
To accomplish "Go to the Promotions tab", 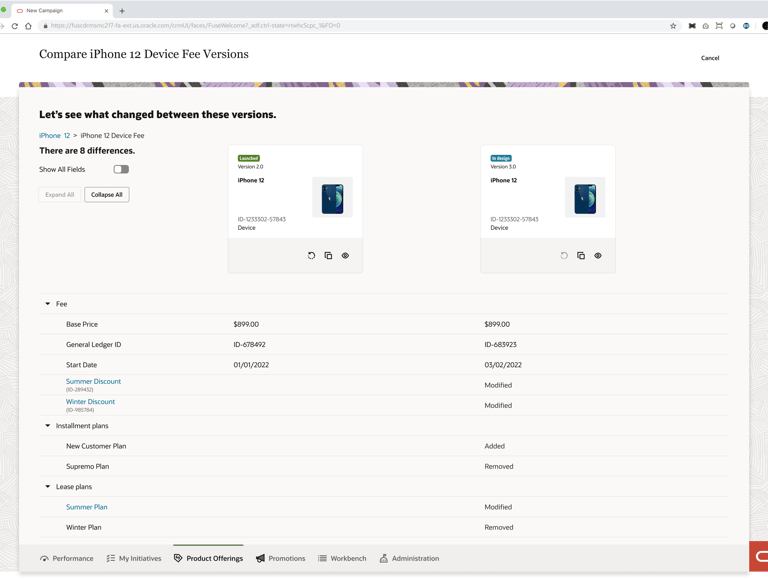I will [281, 558].
